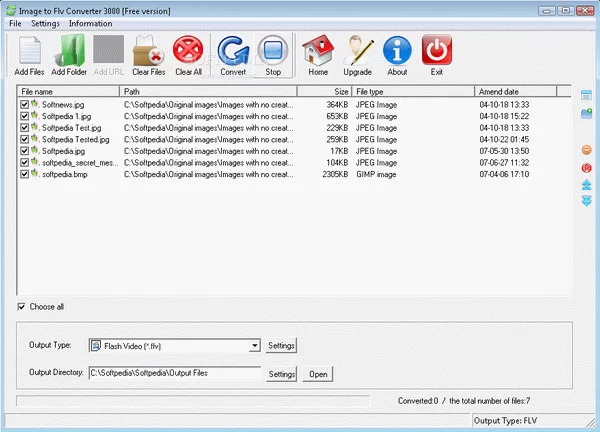The image size is (600, 432).
Task: Toggle the Choose all checkbox
Action: tap(21, 306)
